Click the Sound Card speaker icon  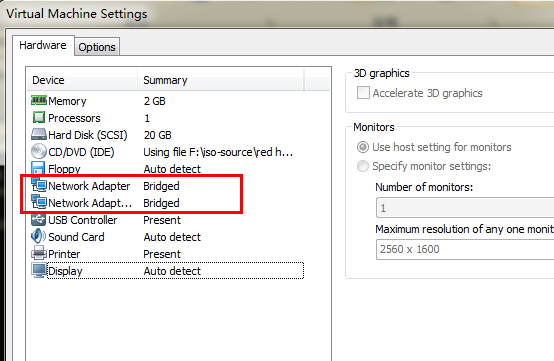[x=38, y=236]
